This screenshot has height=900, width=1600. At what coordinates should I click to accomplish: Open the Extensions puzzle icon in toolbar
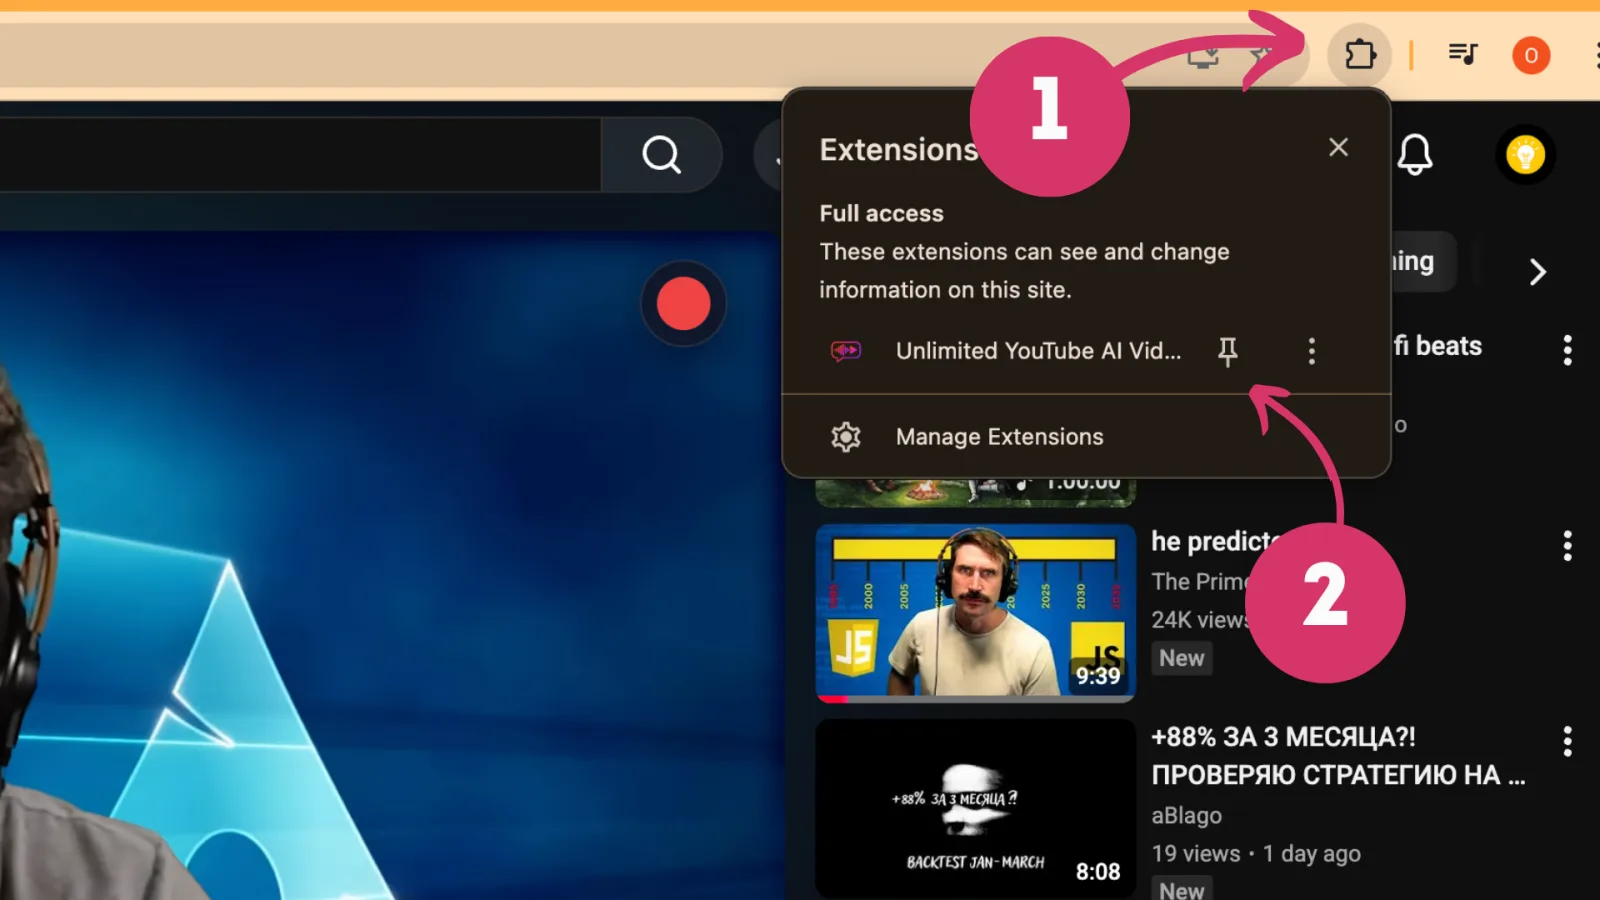pyautogui.click(x=1359, y=54)
